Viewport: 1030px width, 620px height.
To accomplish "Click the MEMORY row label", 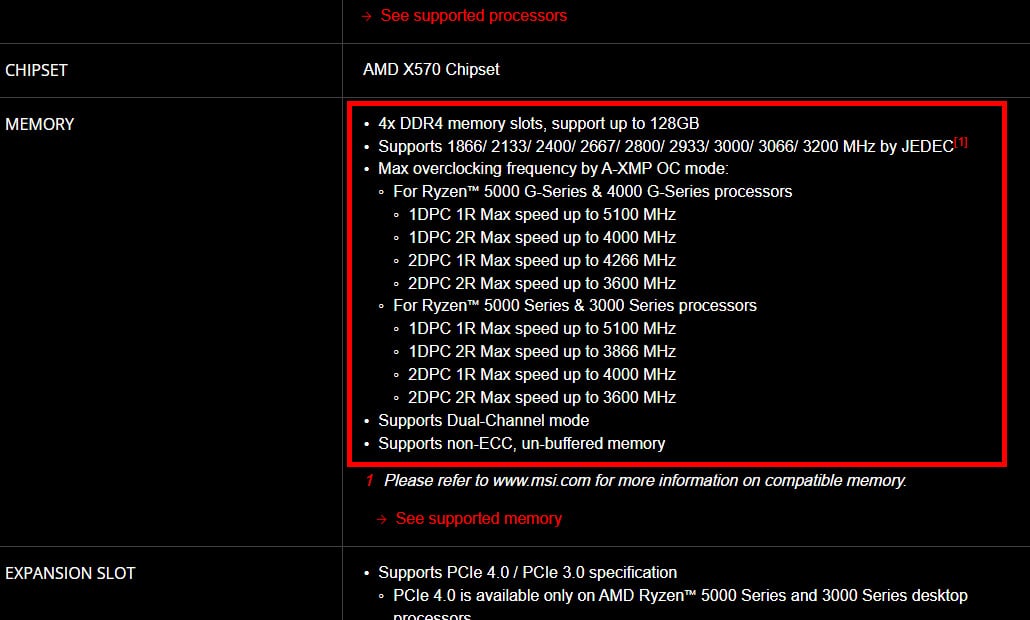I will [39, 124].
